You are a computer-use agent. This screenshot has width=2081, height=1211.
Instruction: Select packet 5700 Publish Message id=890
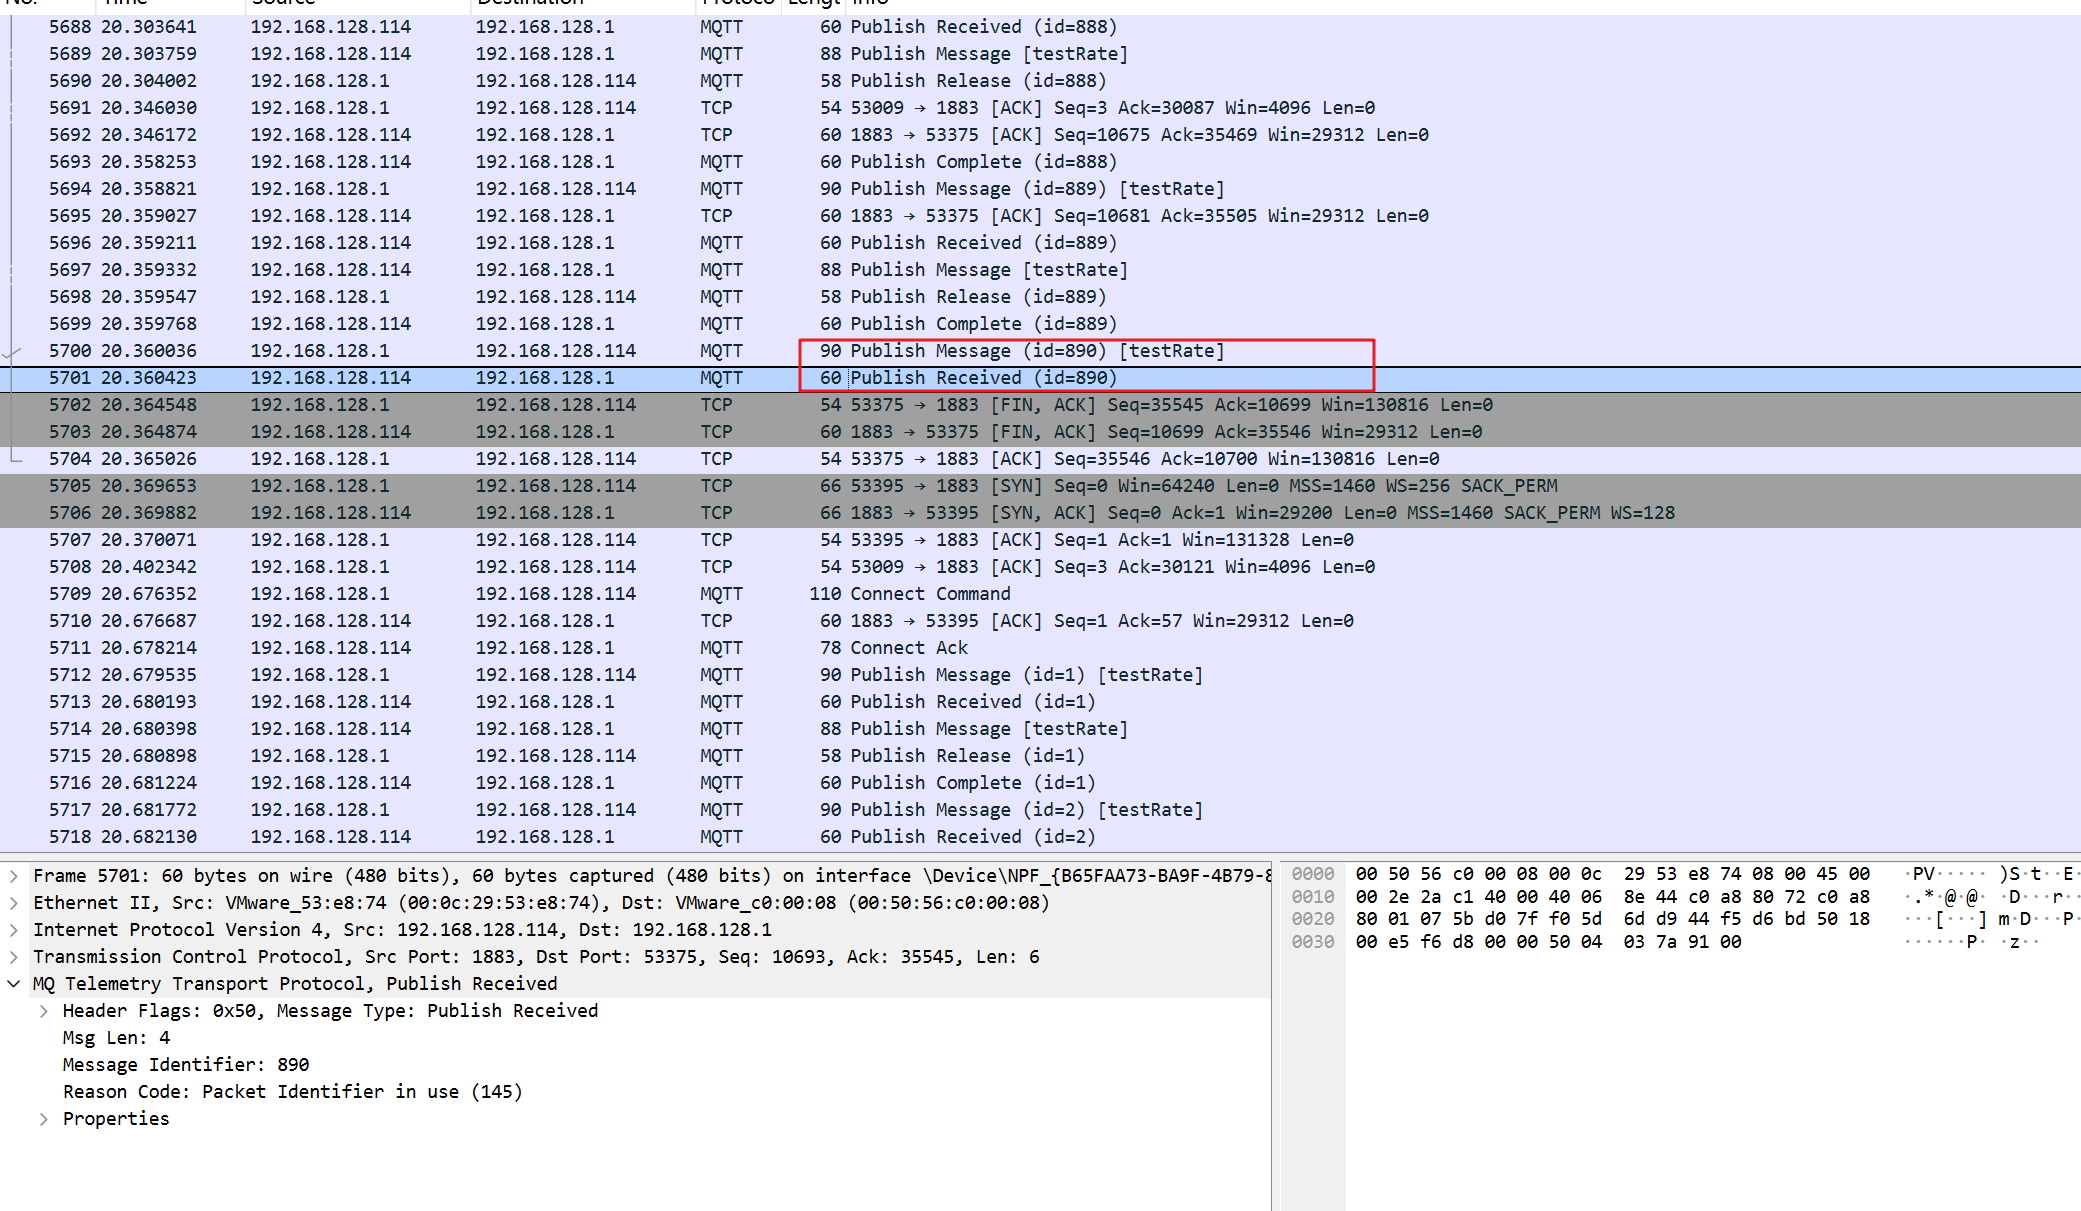tap(1040, 351)
